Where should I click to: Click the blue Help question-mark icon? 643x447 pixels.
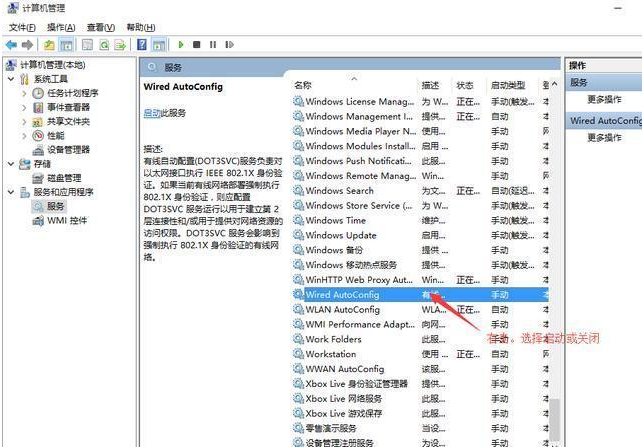click(143, 45)
